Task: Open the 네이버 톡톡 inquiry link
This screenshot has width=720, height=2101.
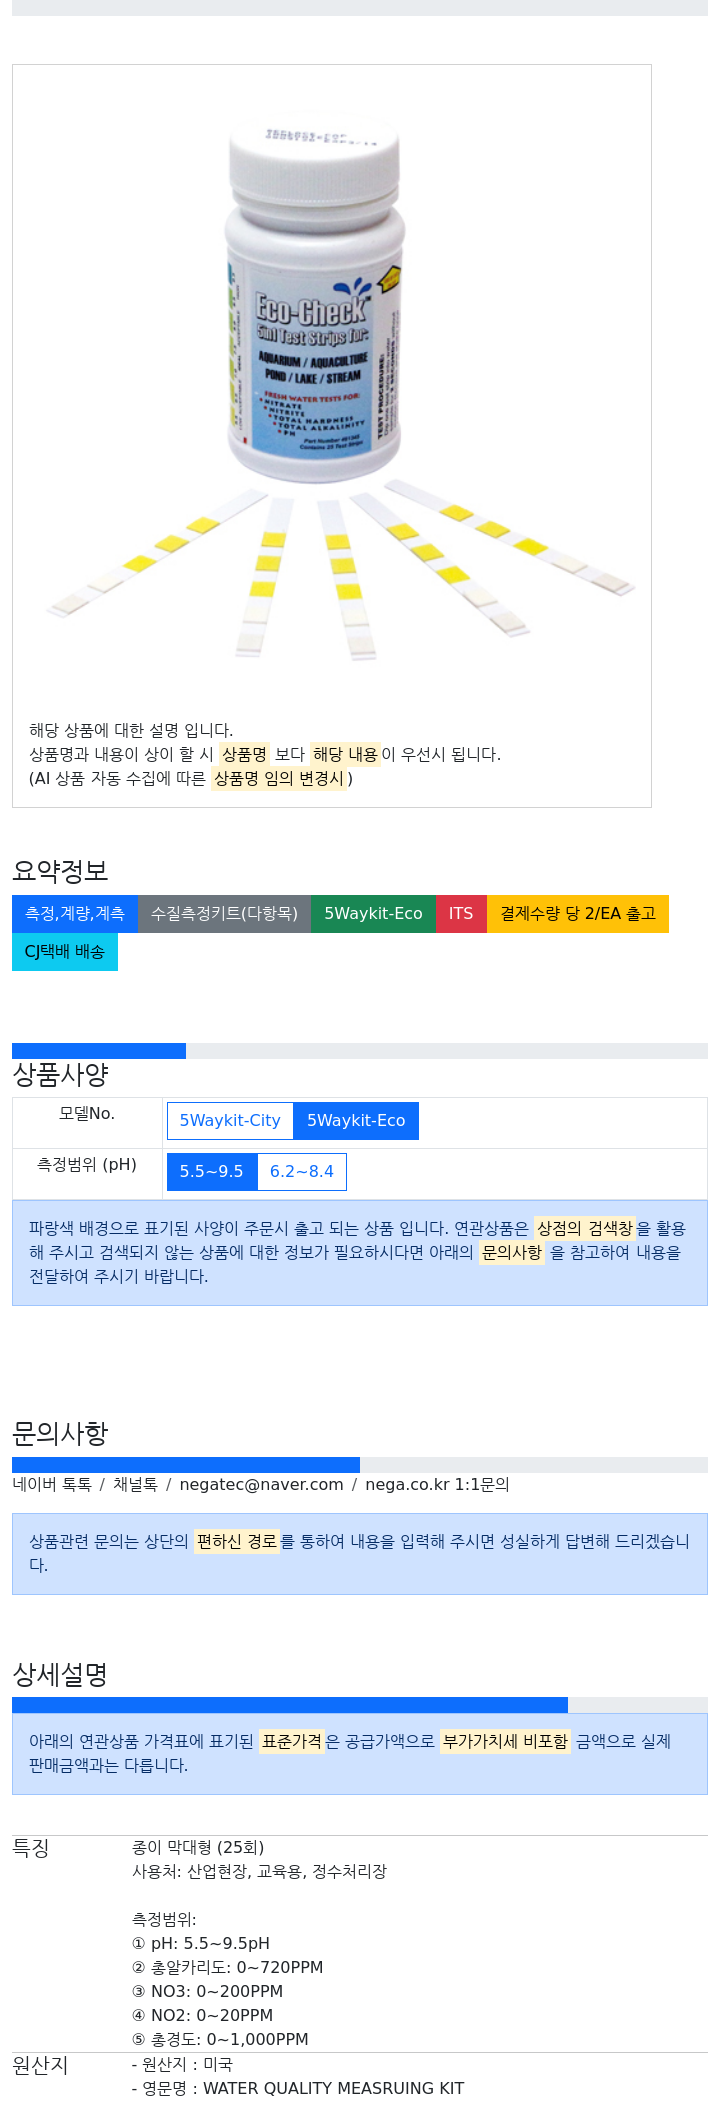Action: [x=52, y=1485]
